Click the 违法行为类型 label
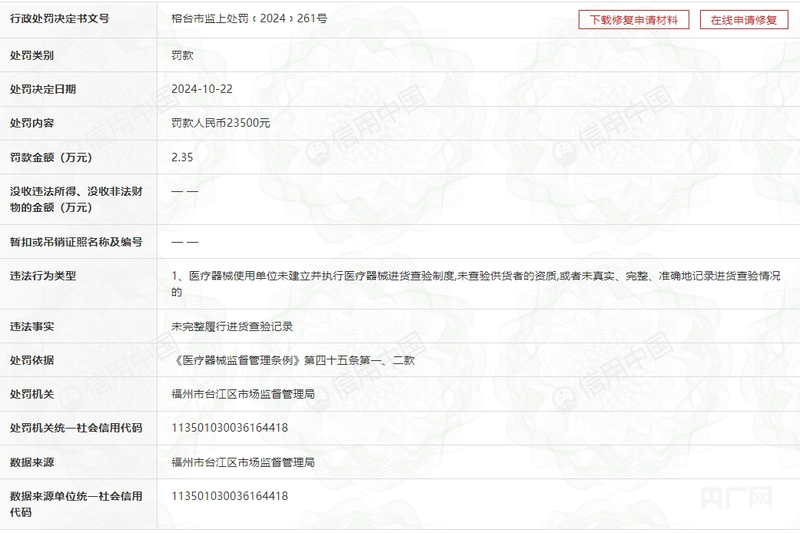 [43, 276]
